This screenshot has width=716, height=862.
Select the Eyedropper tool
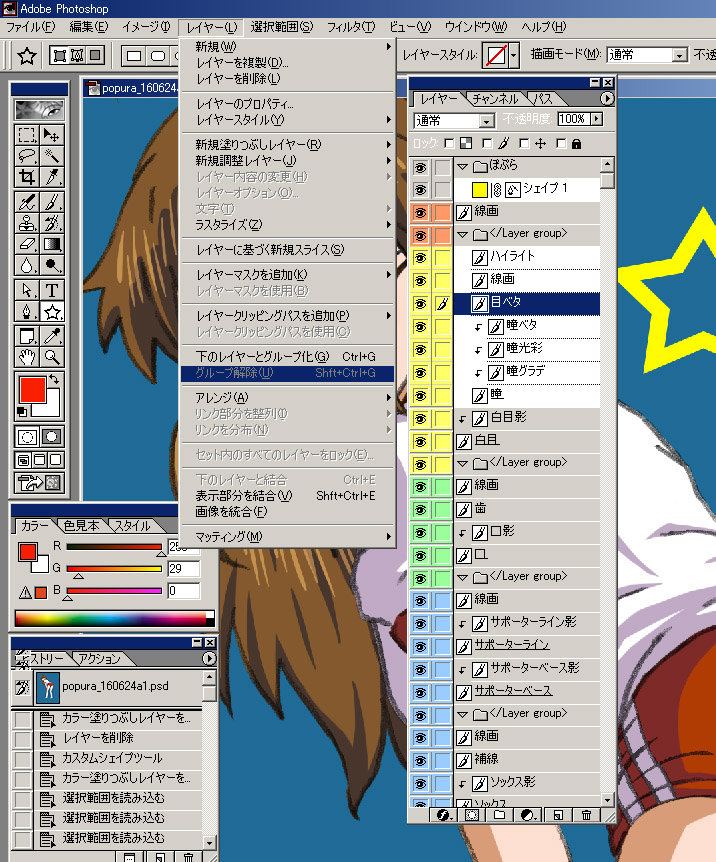(x=52, y=336)
